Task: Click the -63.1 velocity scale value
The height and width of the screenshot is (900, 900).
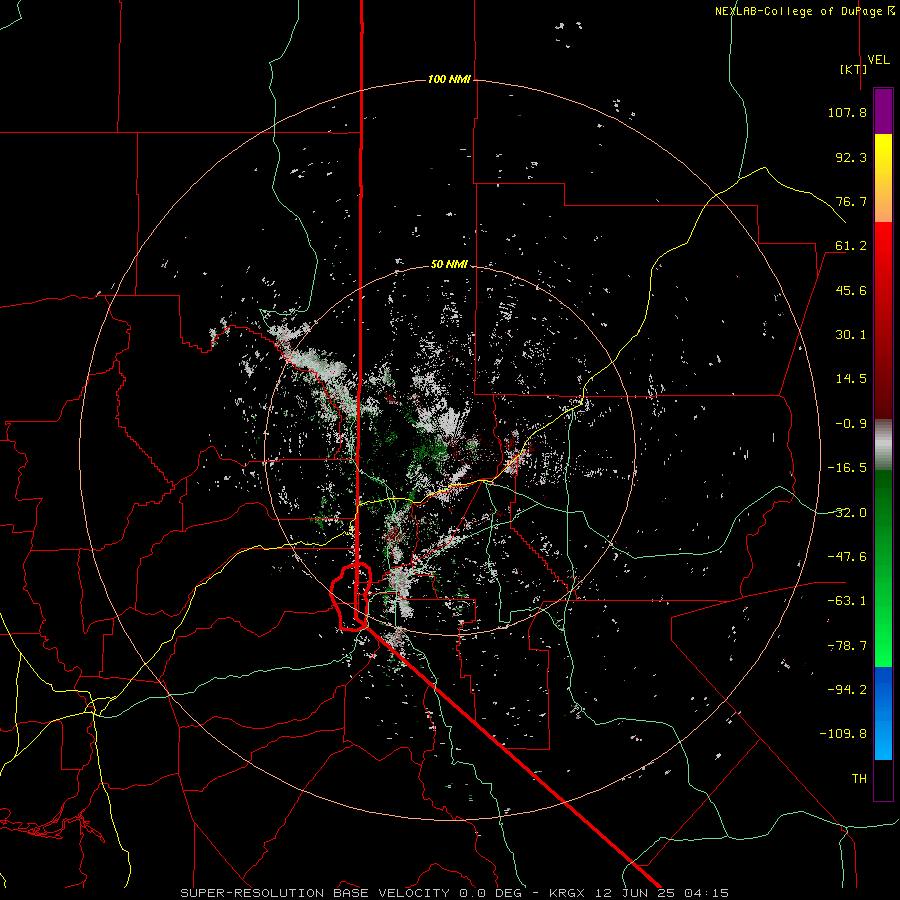Action: coord(847,601)
